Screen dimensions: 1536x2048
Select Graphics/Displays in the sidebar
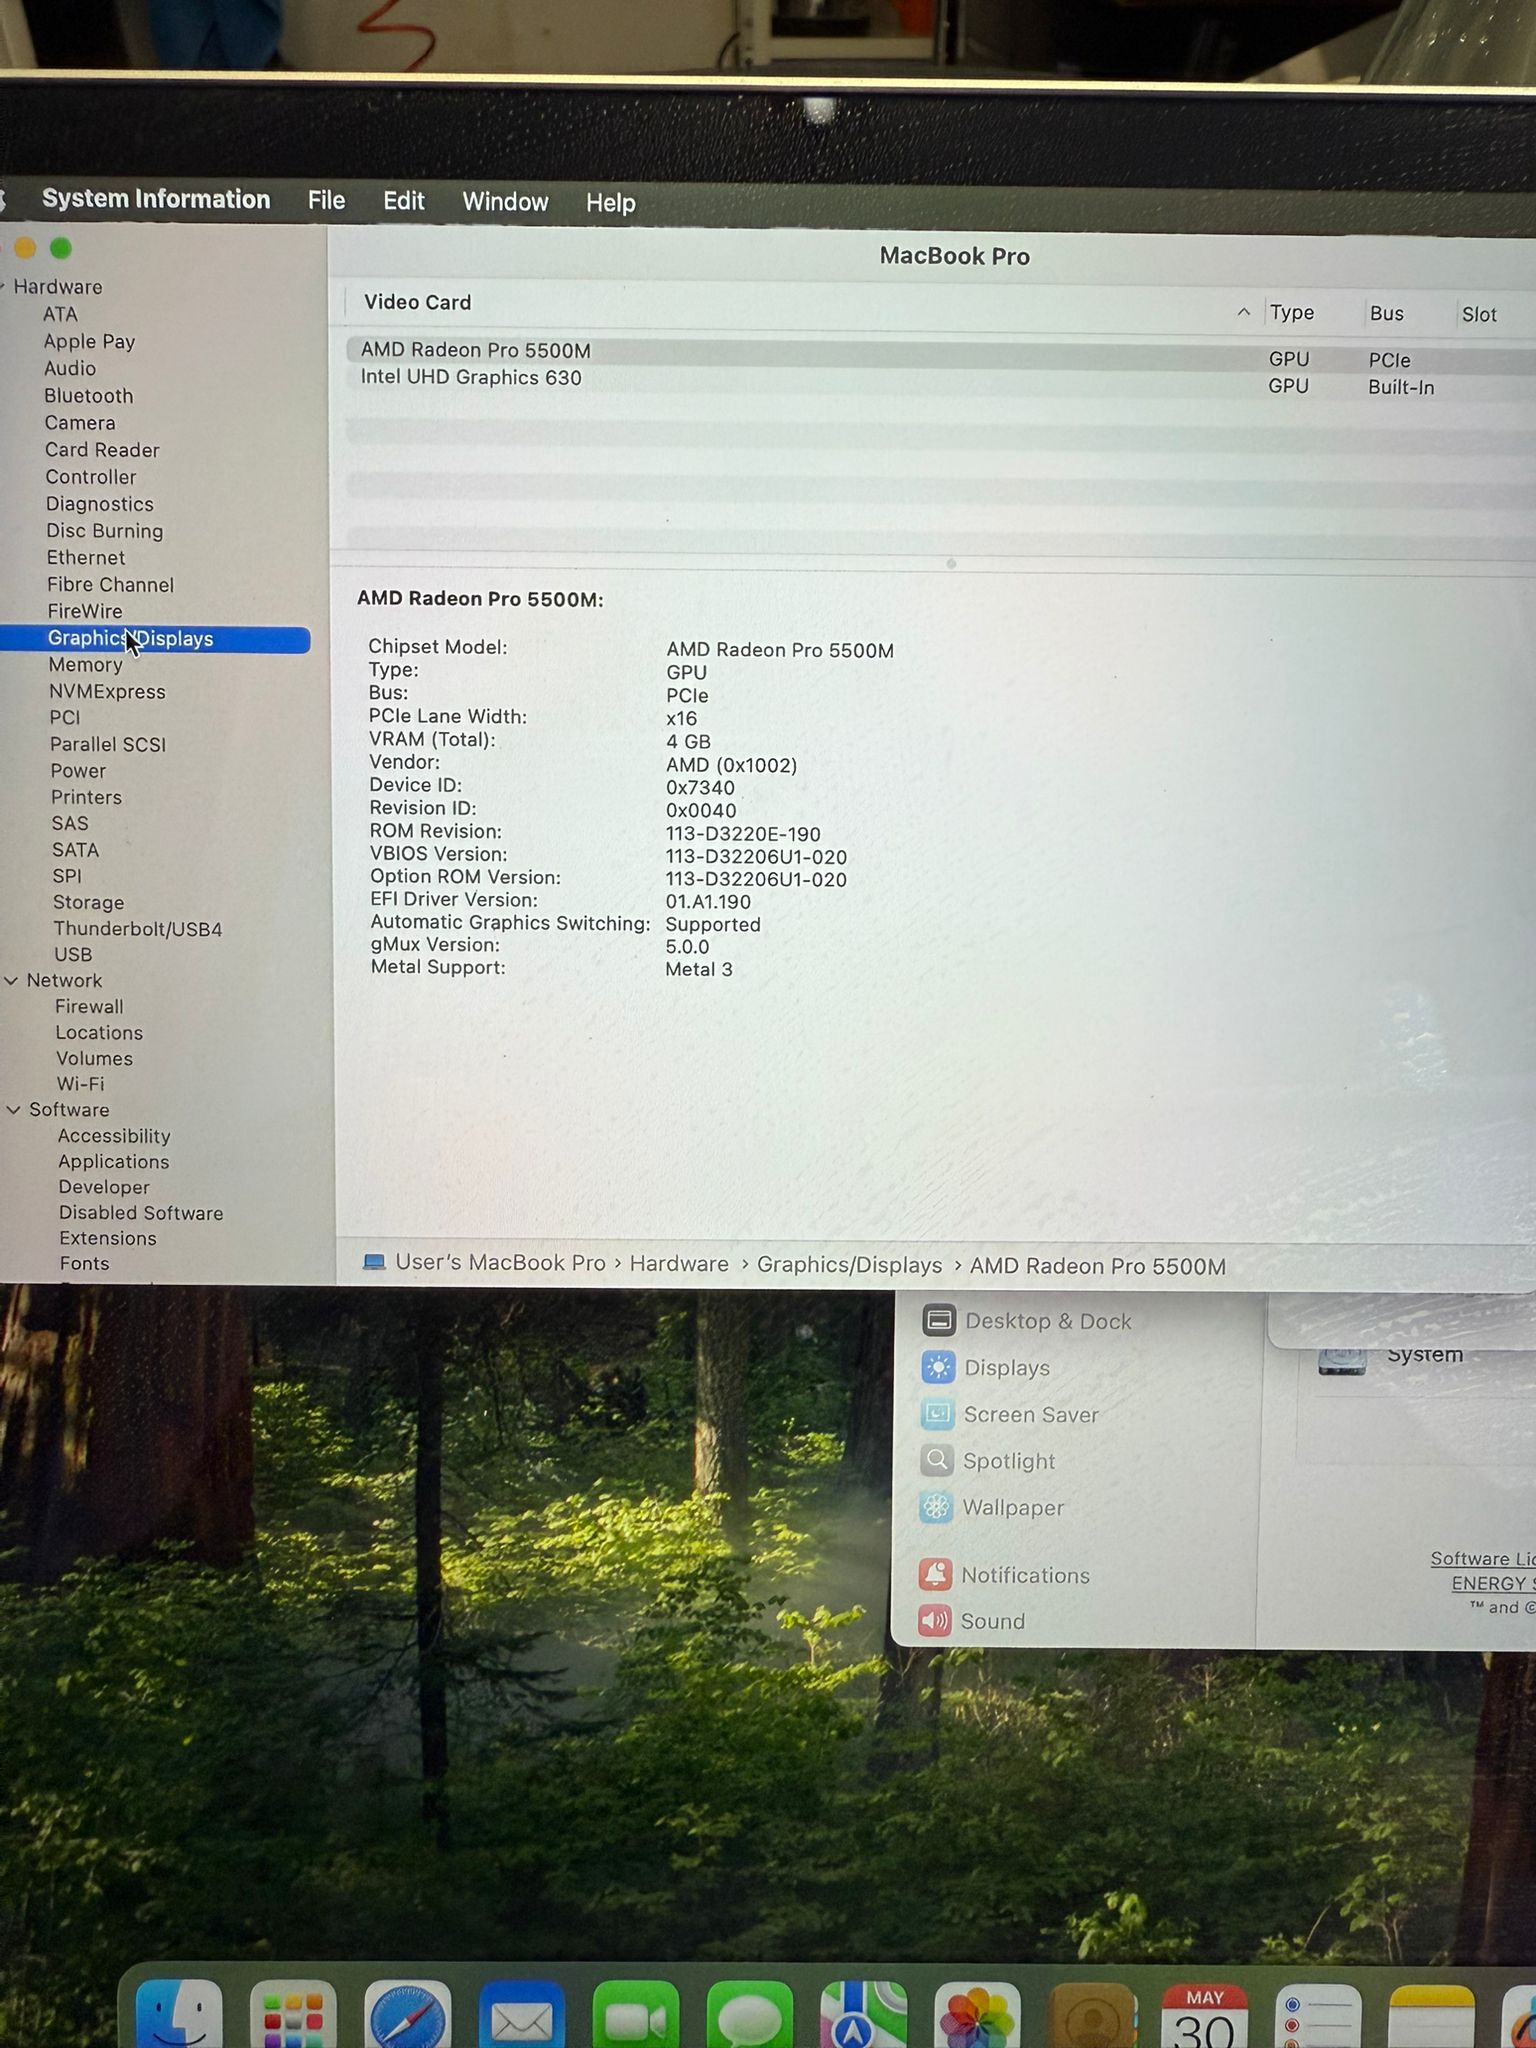tap(155, 639)
